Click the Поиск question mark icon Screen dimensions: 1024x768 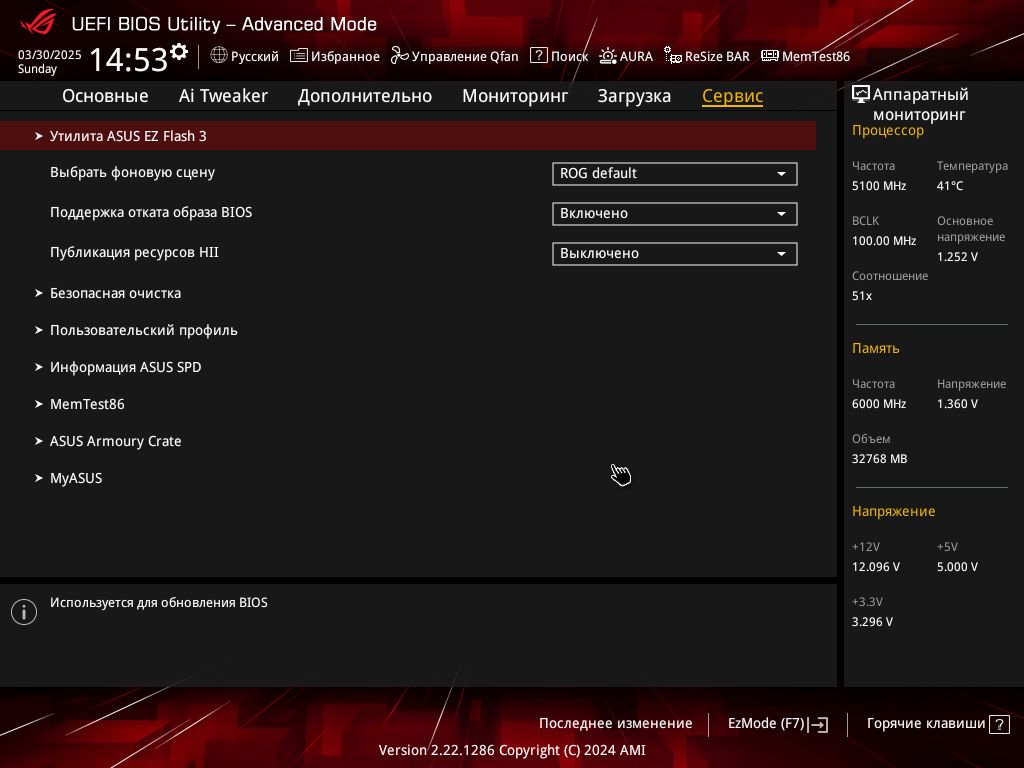click(x=538, y=56)
